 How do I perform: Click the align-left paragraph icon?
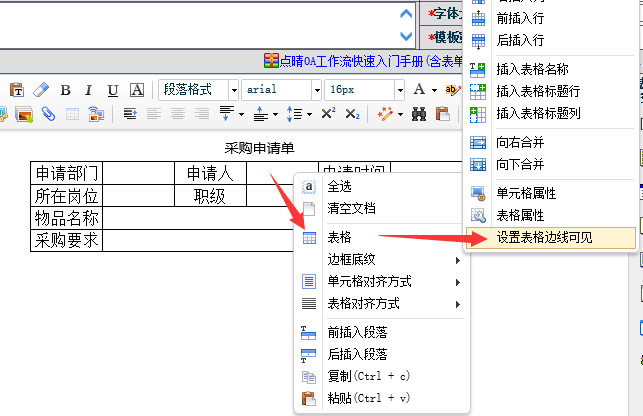coord(130,114)
